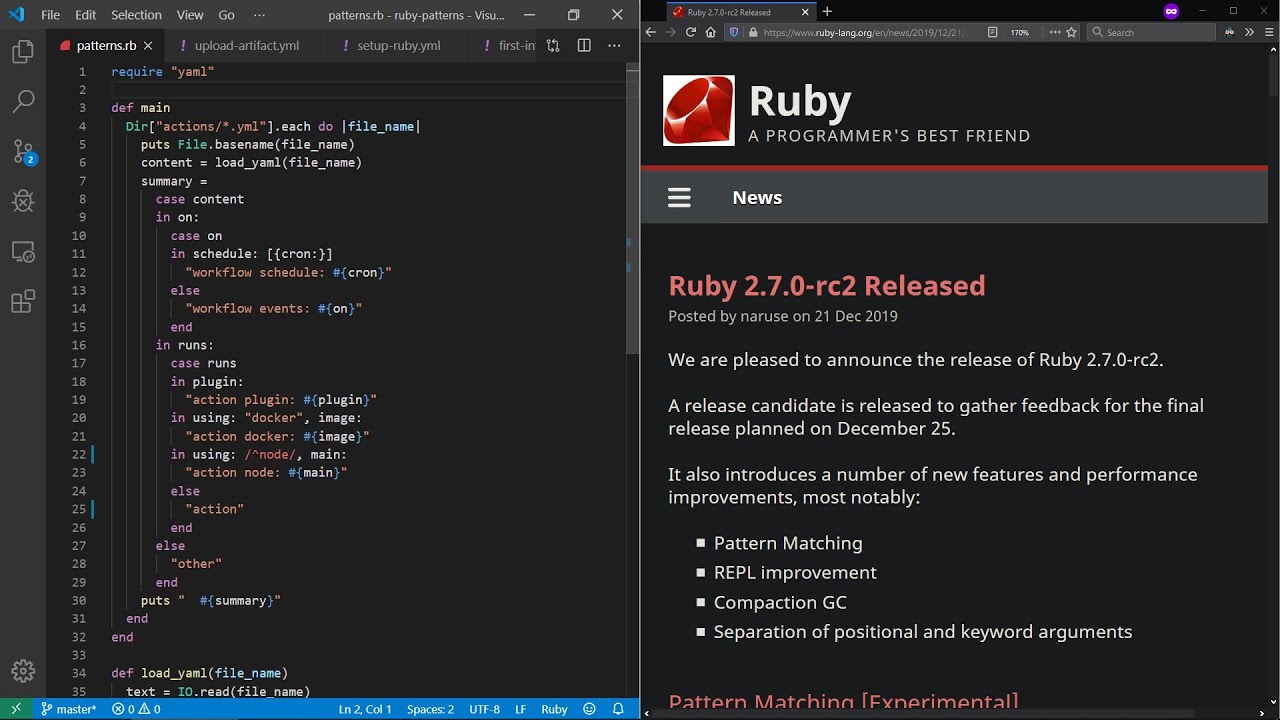Image resolution: width=1280 pixels, height=720 pixels.
Task: Click the Firefox Search box
Action: [1151, 32]
